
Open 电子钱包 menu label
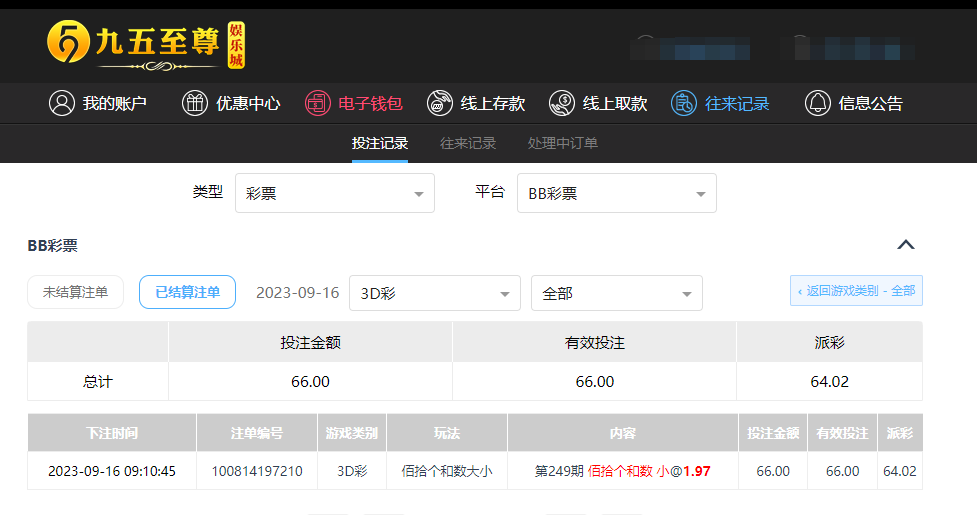pos(370,103)
